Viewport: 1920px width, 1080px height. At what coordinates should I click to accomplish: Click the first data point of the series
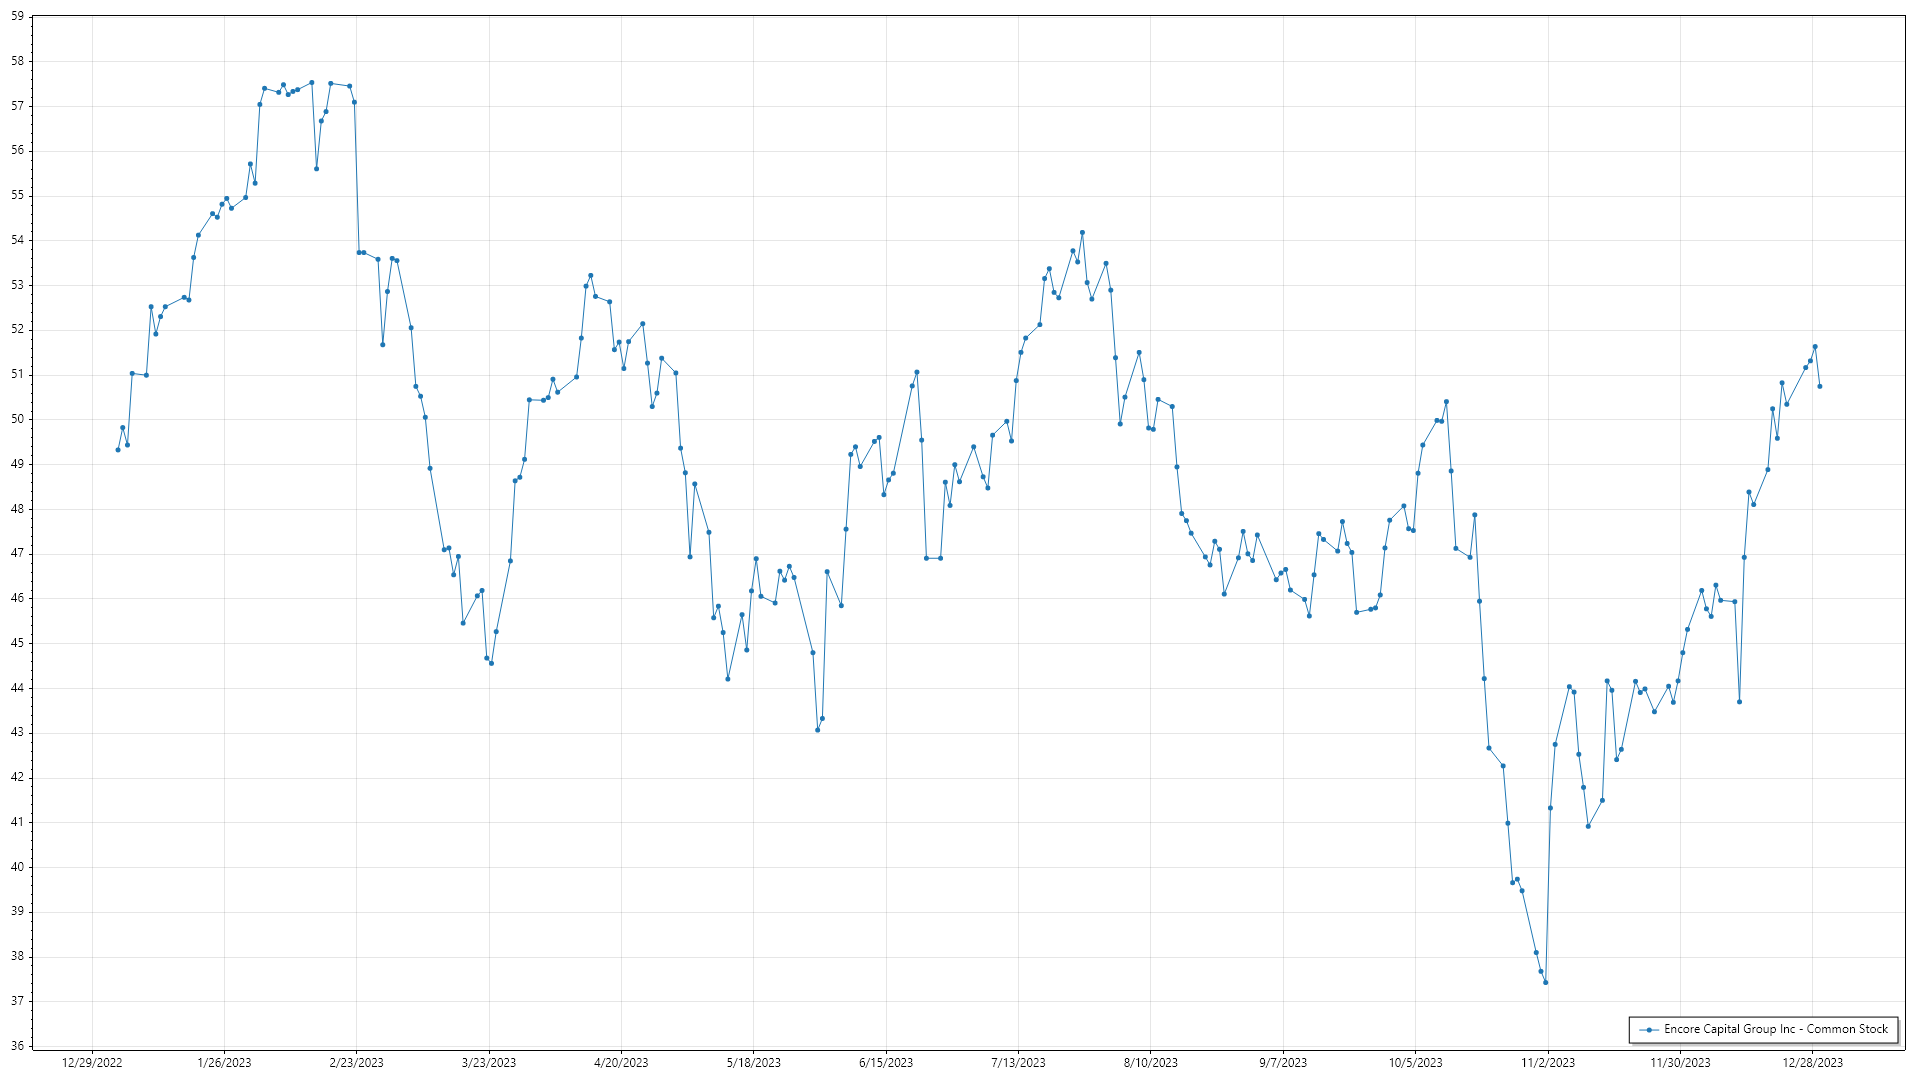pos(118,450)
